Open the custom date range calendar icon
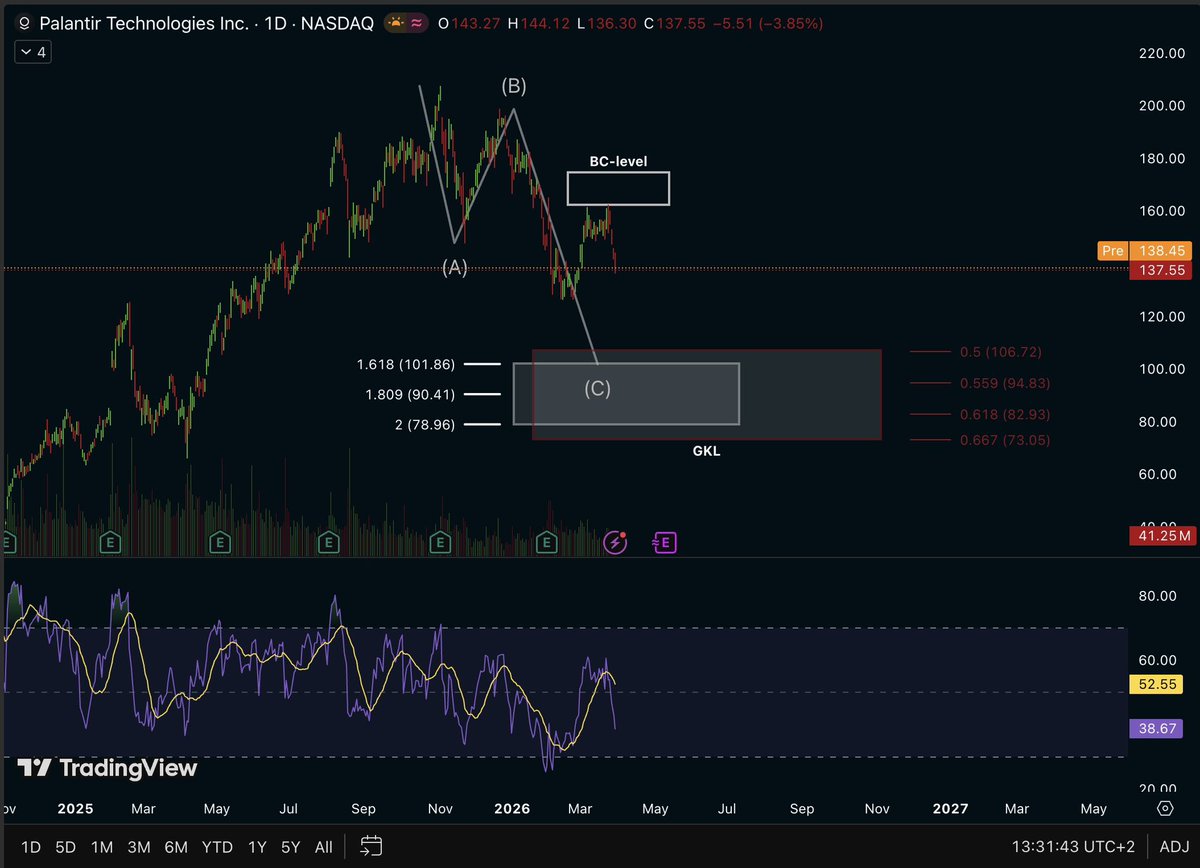Image resolution: width=1200 pixels, height=868 pixels. click(370, 846)
